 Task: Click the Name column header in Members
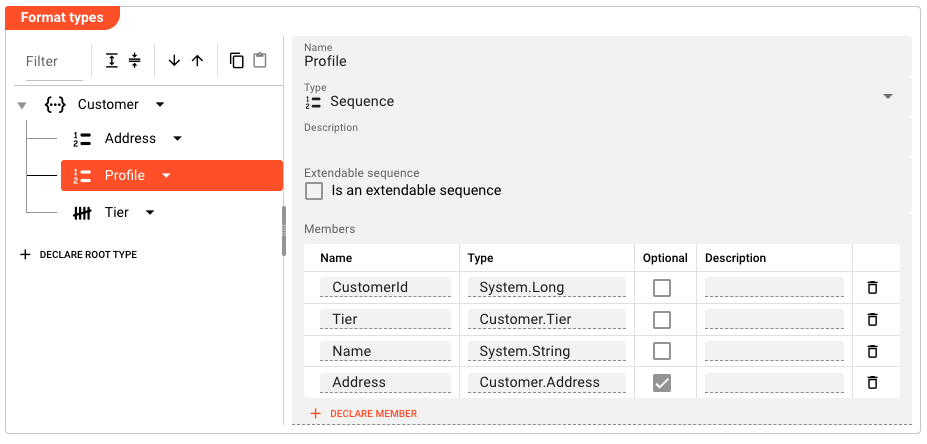[336, 258]
